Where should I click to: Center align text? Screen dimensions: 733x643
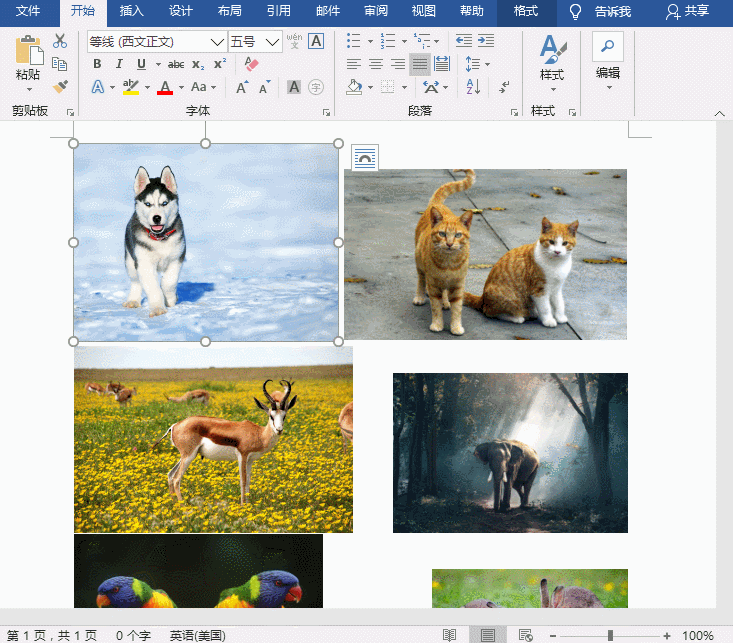(376, 64)
